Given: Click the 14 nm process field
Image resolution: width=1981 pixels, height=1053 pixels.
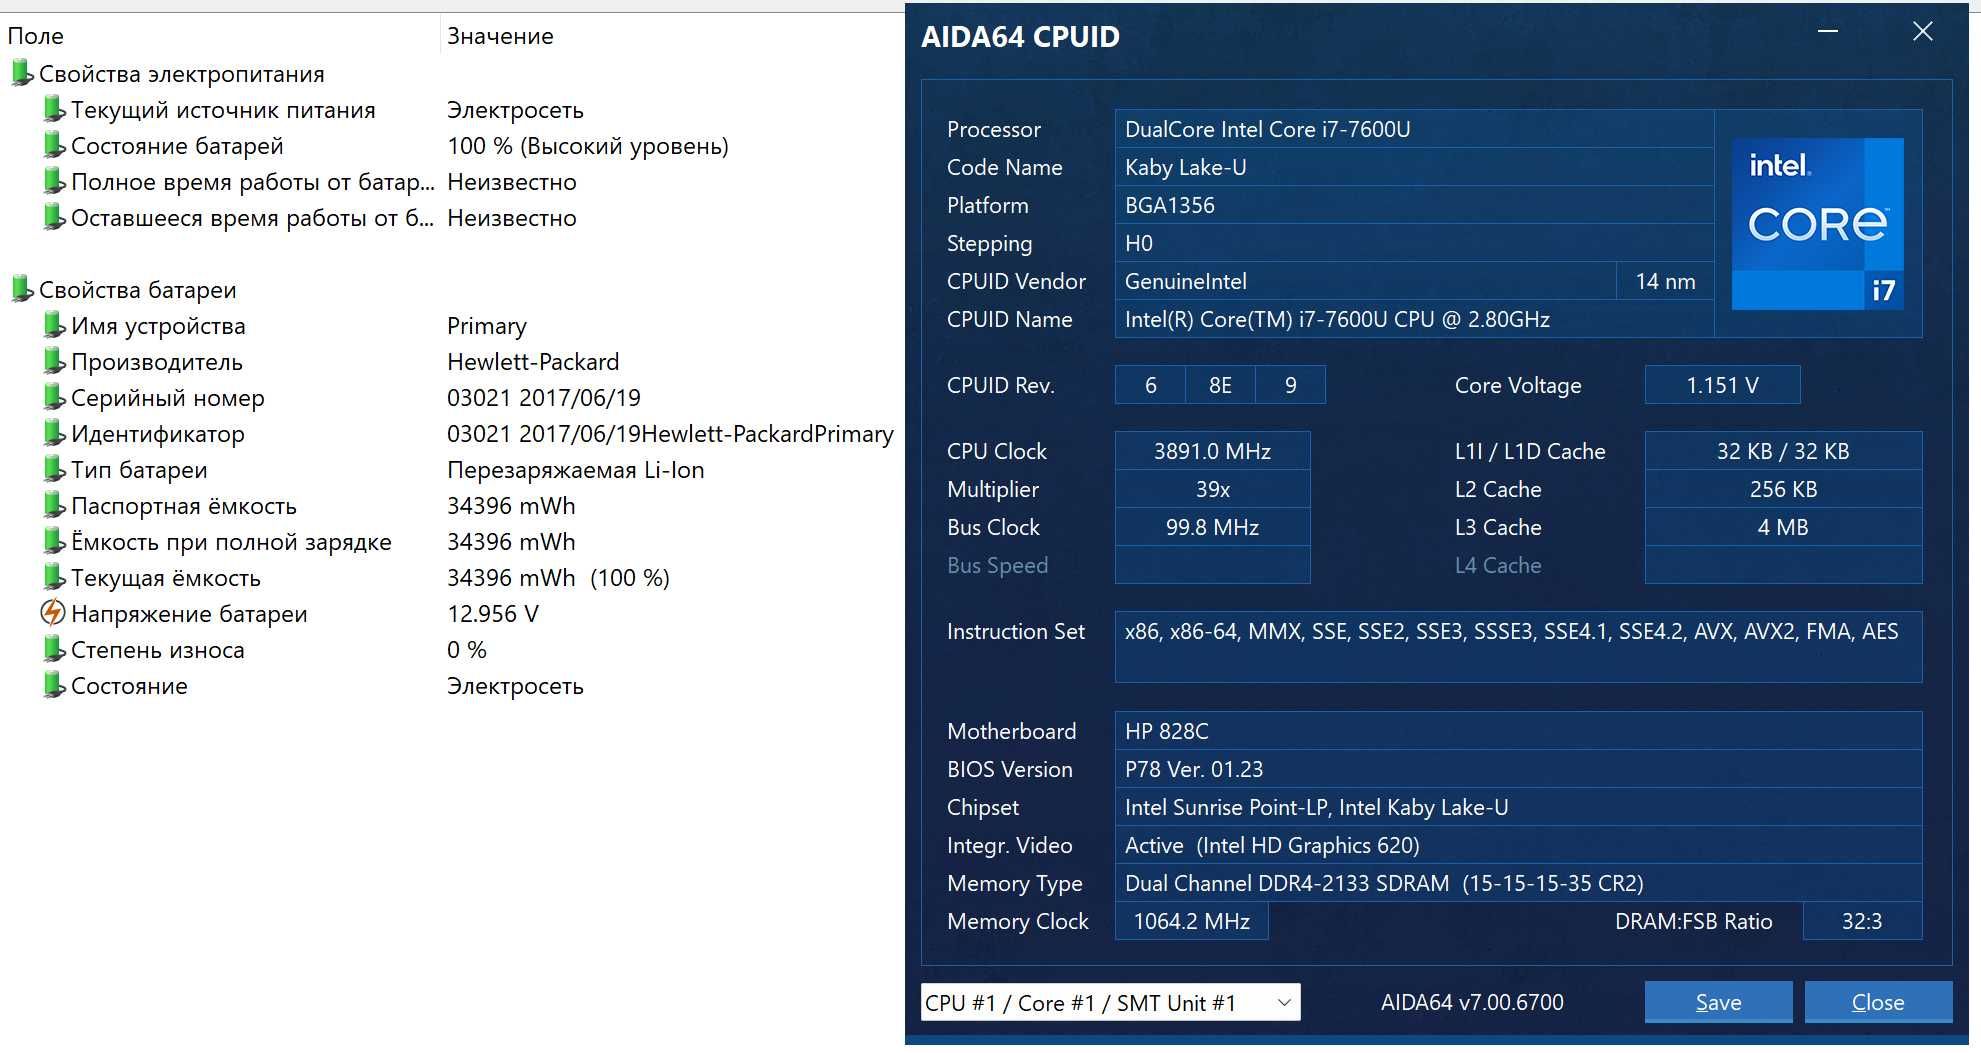Looking at the screenshot, I should pyautogui.click(x=1665, y=281).
